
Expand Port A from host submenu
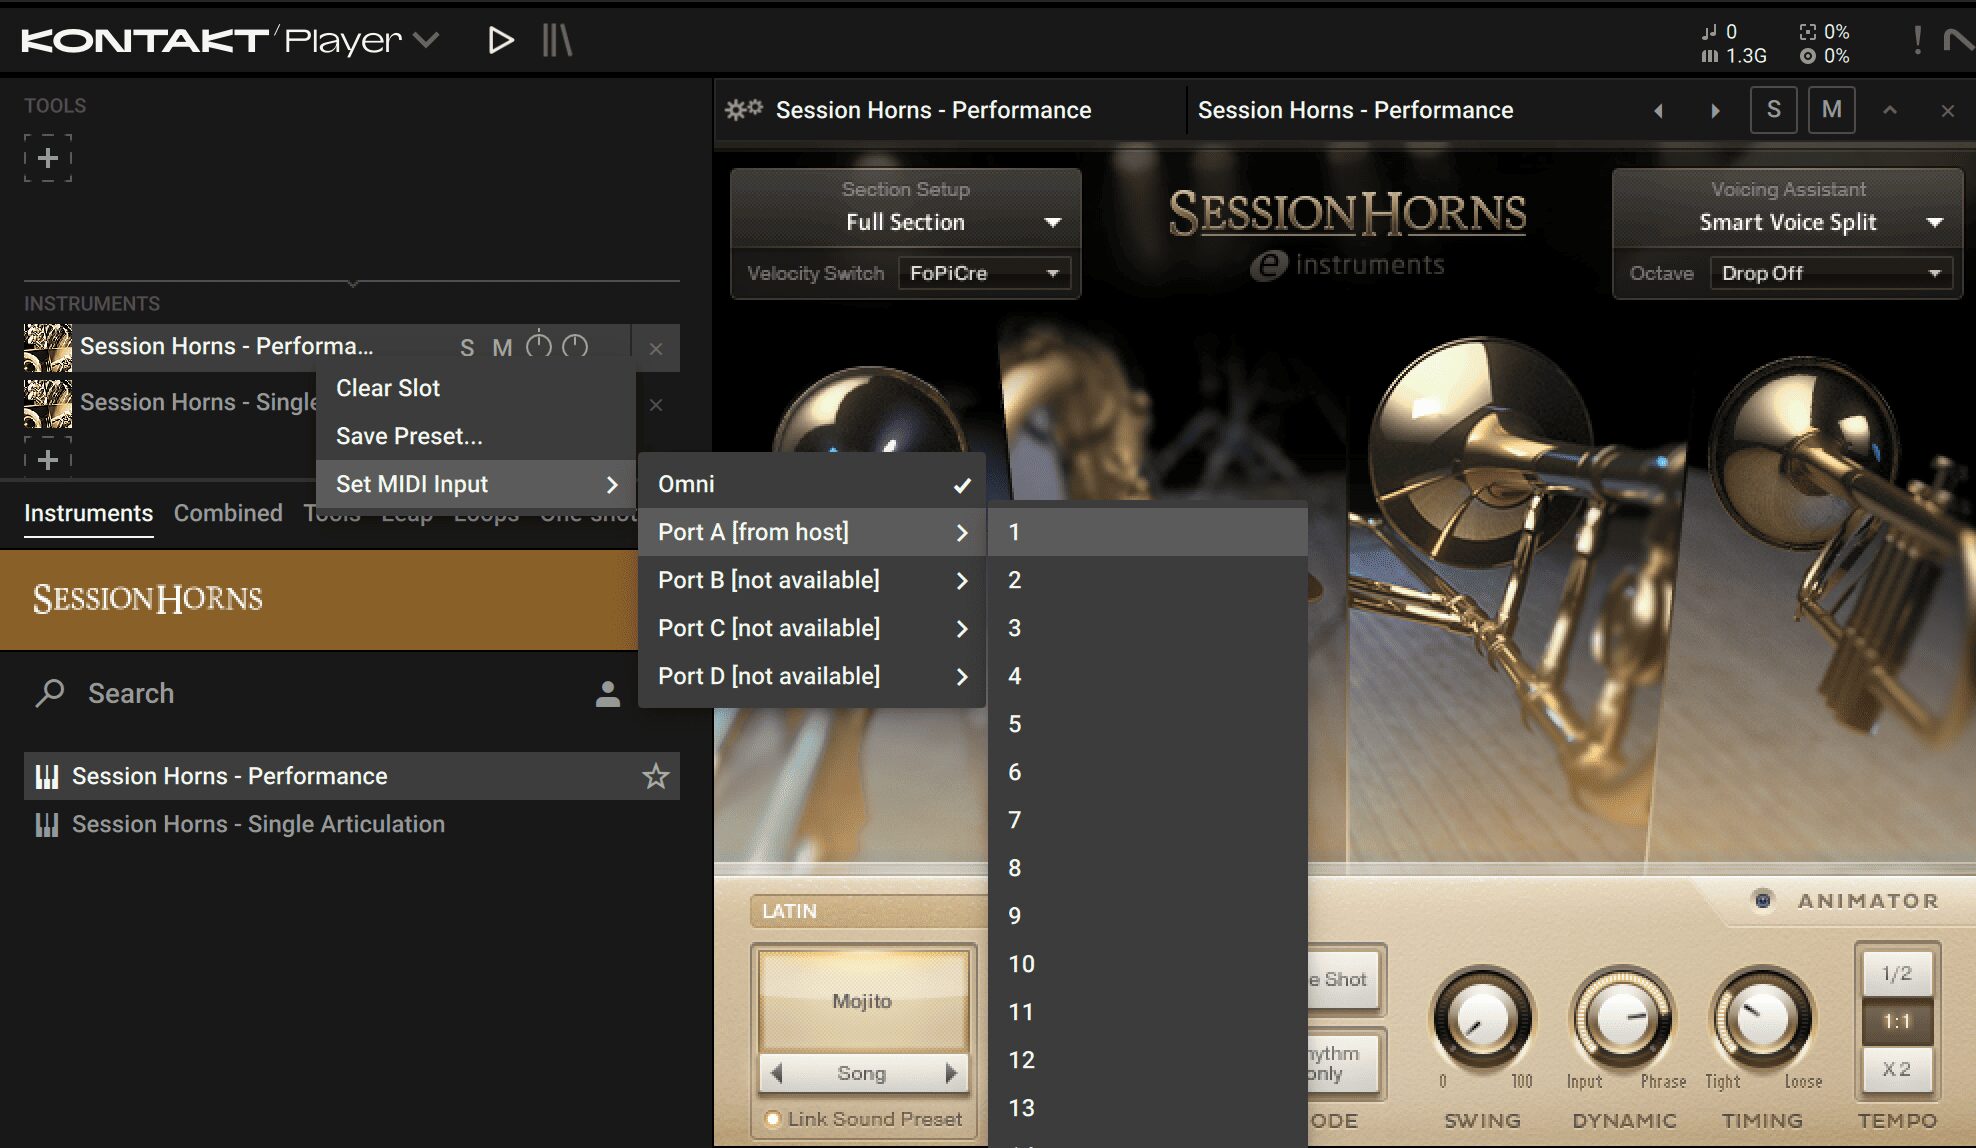click(x=812, y=532)
